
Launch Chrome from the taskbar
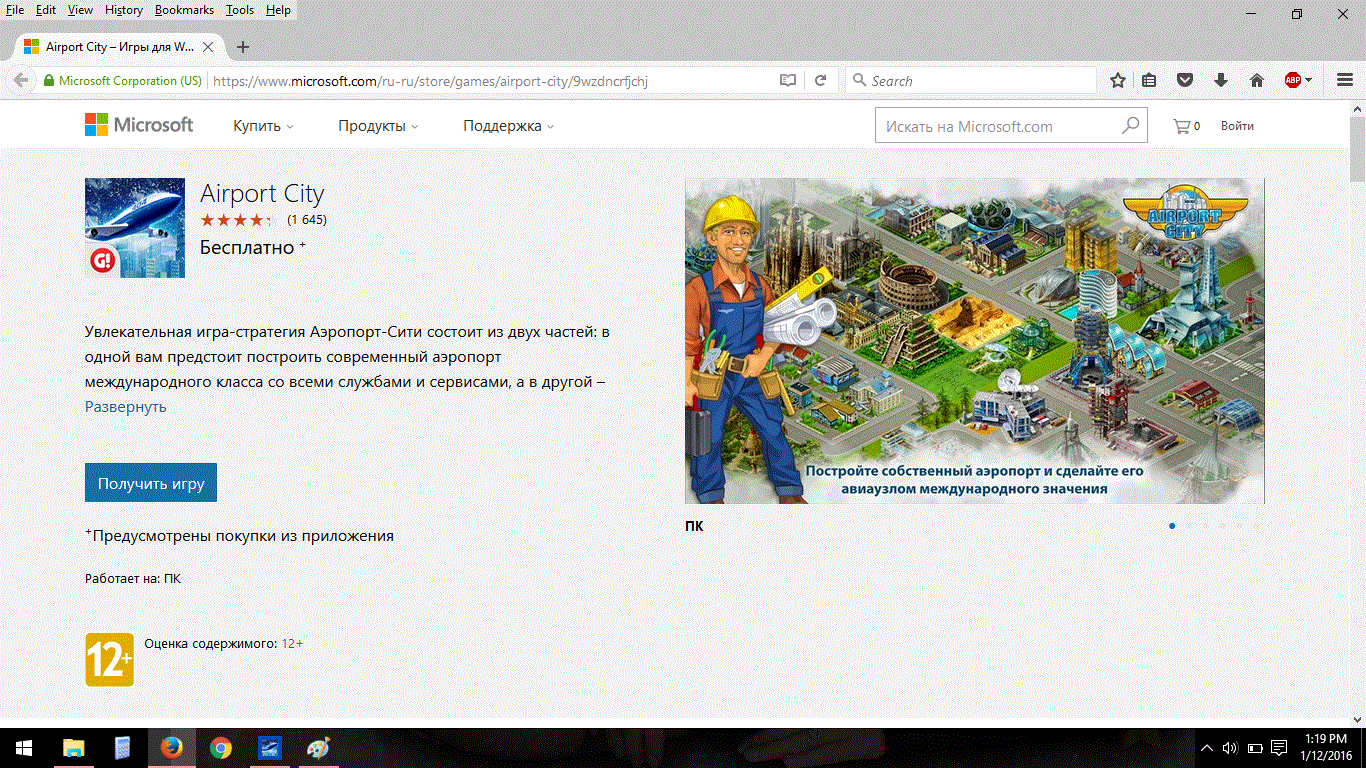tap(221, 748)
